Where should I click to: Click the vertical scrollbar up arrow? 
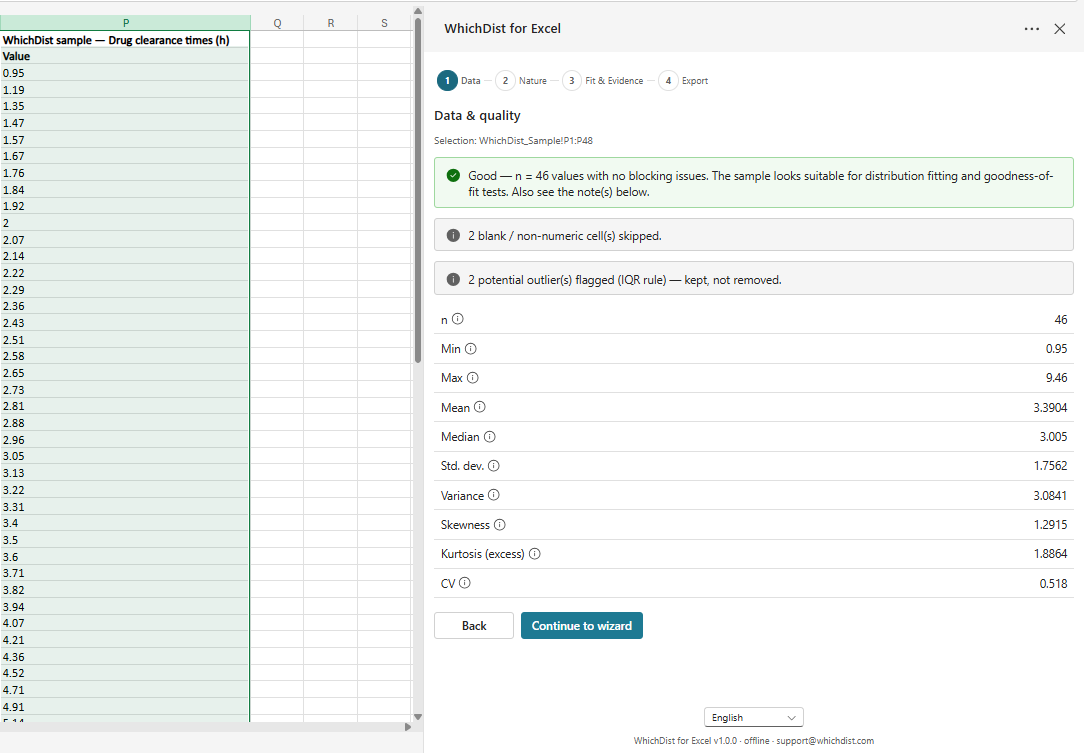pyautogui.click(x=418, y=11)
